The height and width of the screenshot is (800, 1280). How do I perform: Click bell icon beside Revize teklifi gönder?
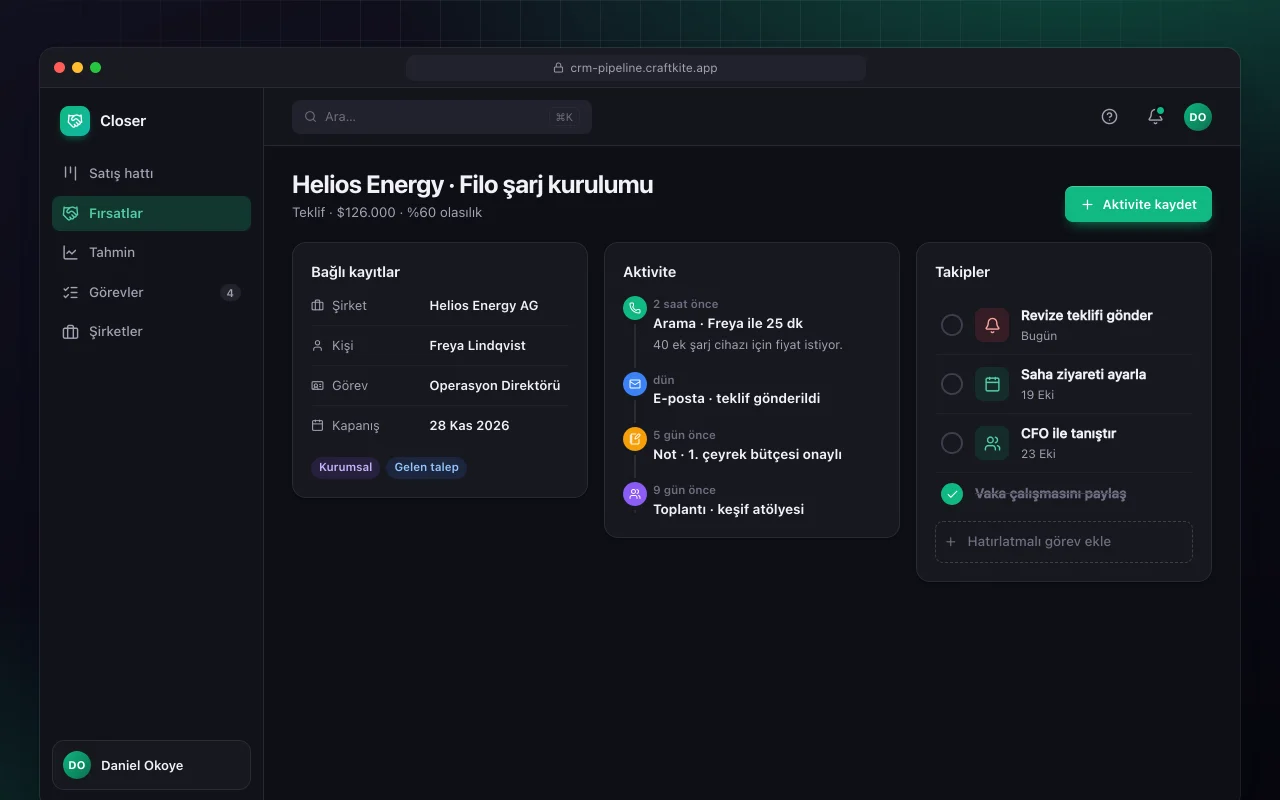992,325
